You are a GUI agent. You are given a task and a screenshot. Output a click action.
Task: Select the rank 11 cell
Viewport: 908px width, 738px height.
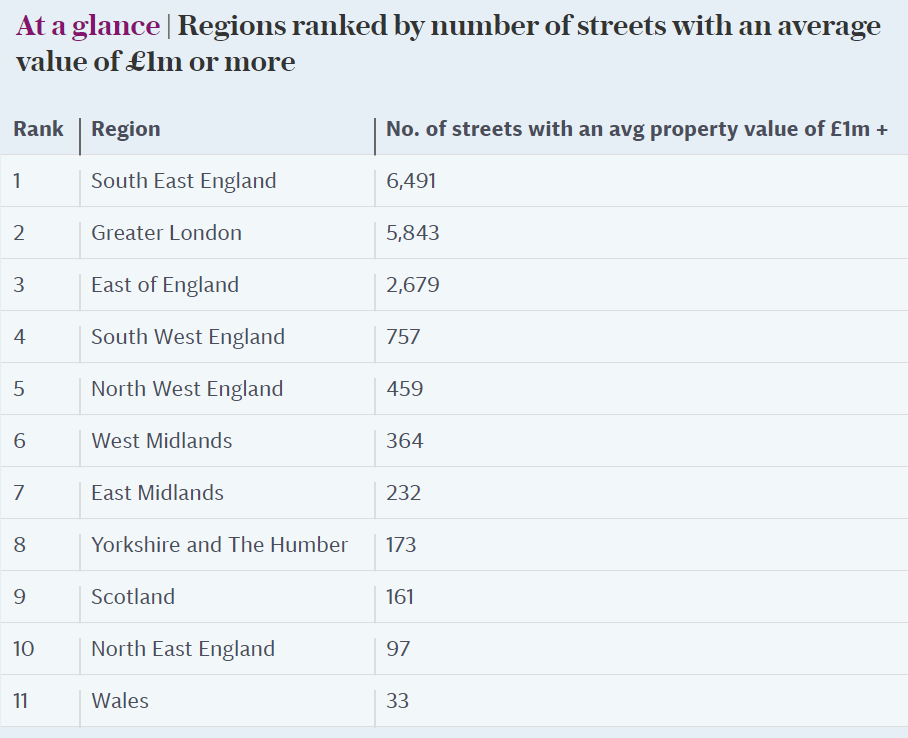click(x=21, y=701)
